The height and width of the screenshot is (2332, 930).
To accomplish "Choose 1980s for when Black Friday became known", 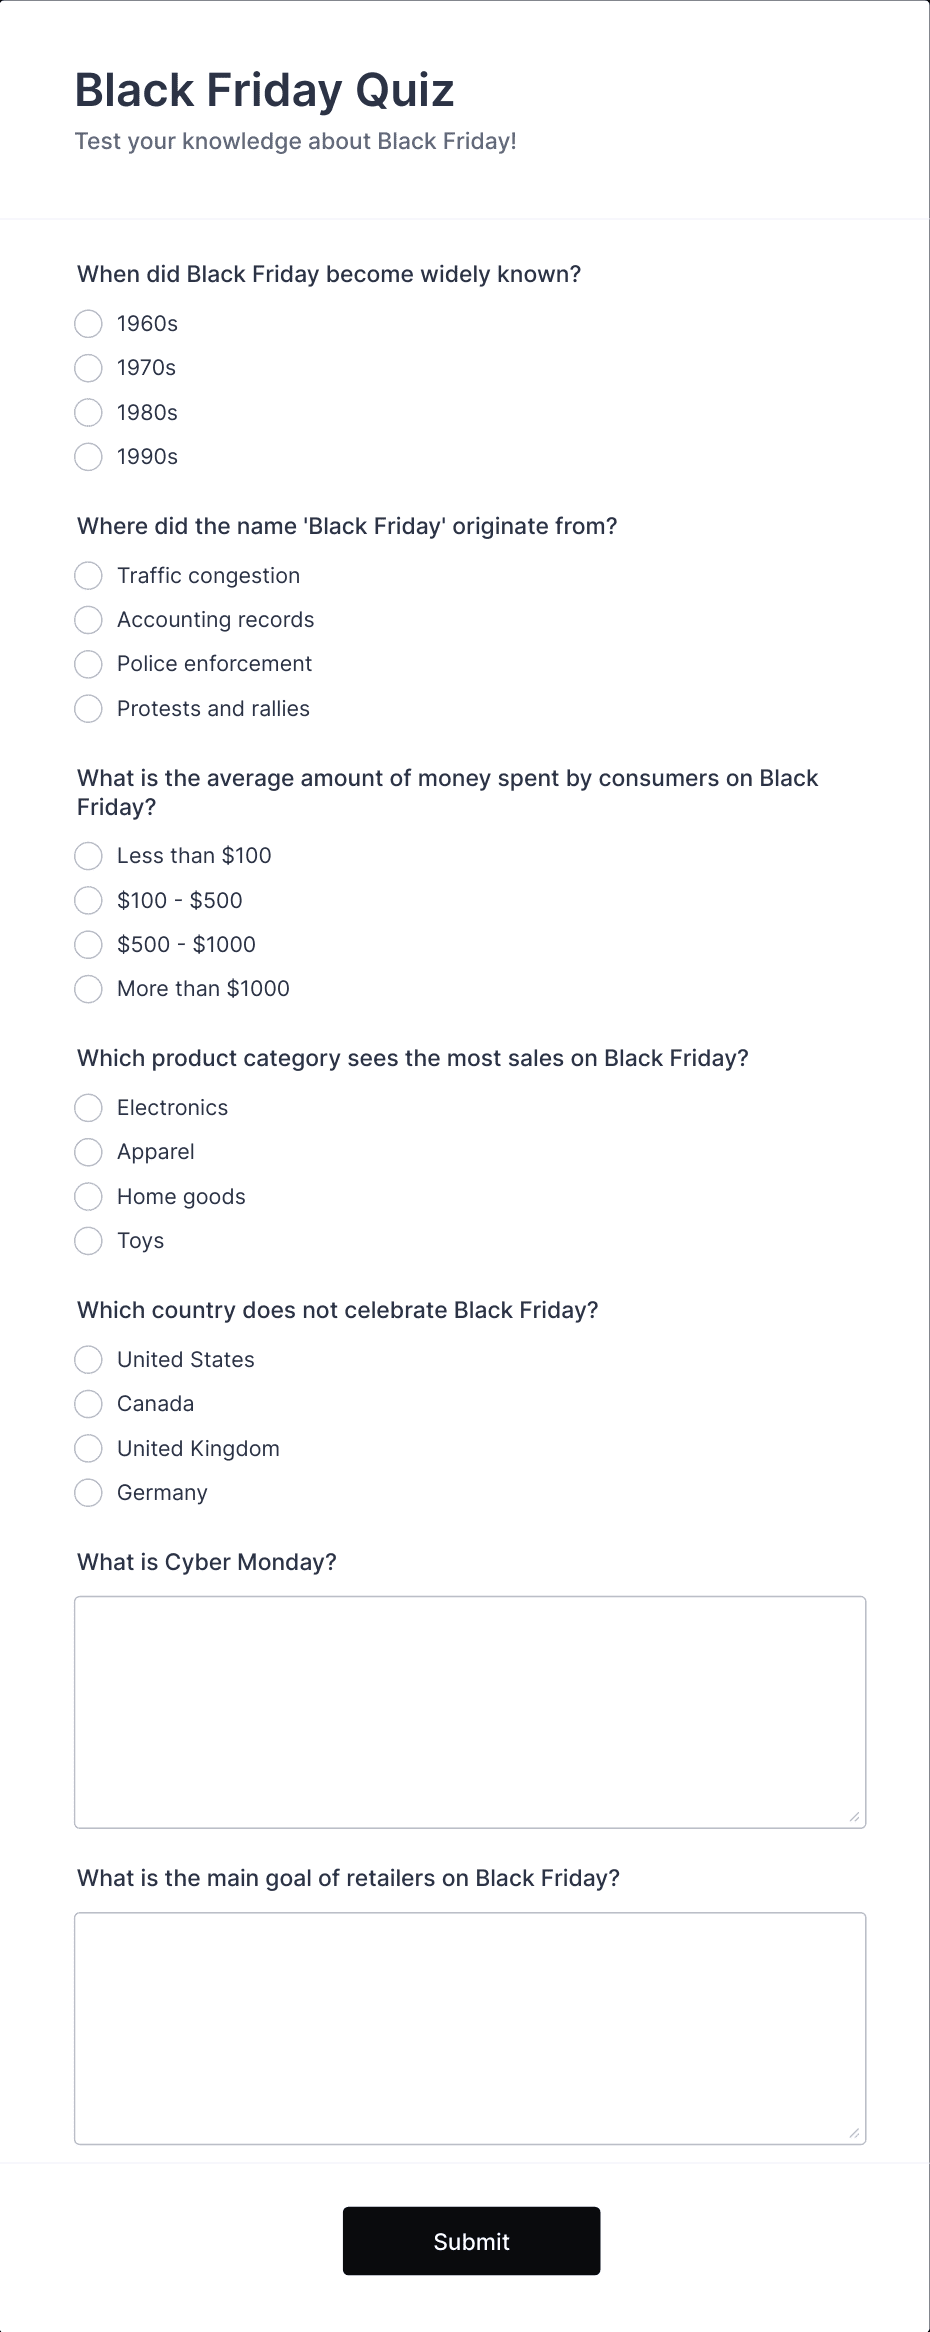I will [88, 412].
